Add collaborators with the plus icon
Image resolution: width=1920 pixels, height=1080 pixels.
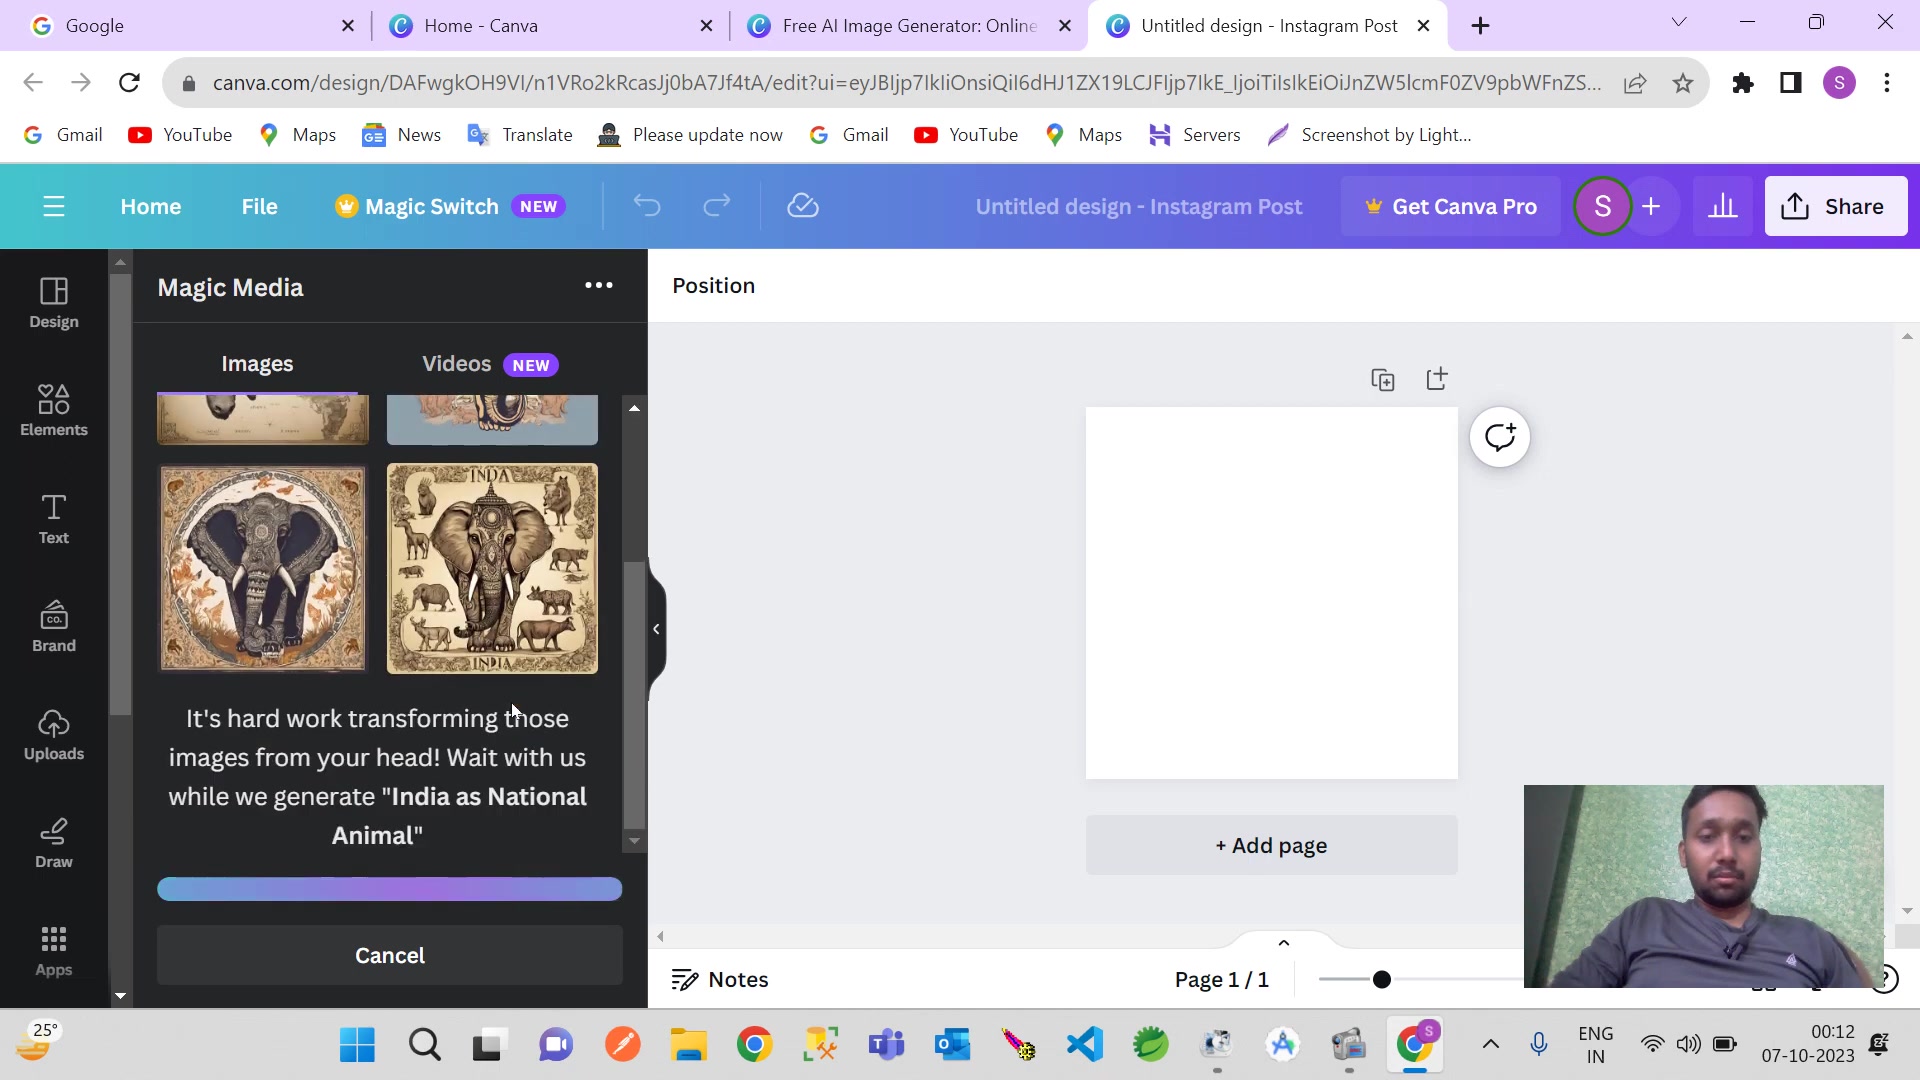1651,207
